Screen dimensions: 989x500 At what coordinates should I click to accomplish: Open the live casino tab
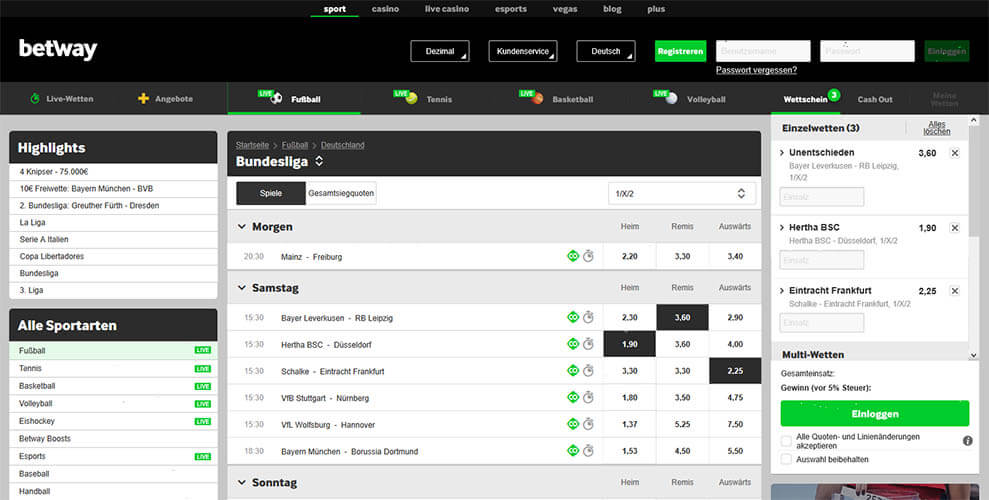click(447, 9)
